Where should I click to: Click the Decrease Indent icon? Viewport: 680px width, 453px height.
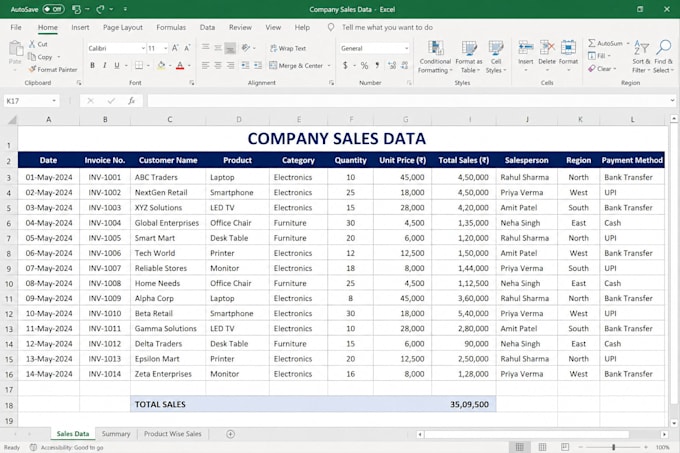pyautogui.click(x=245, y=65)
